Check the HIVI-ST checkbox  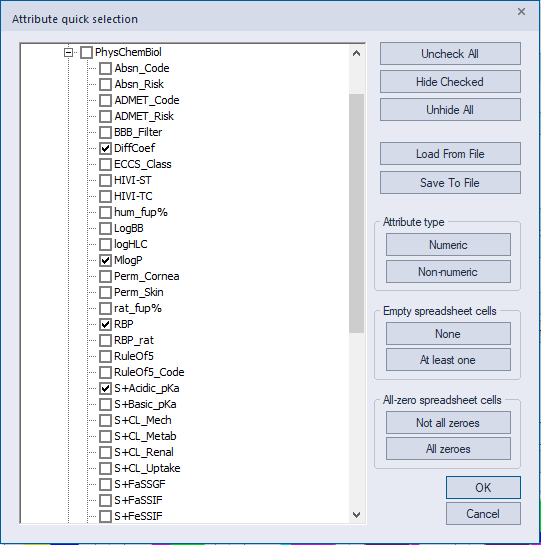(x=105, y=180)
